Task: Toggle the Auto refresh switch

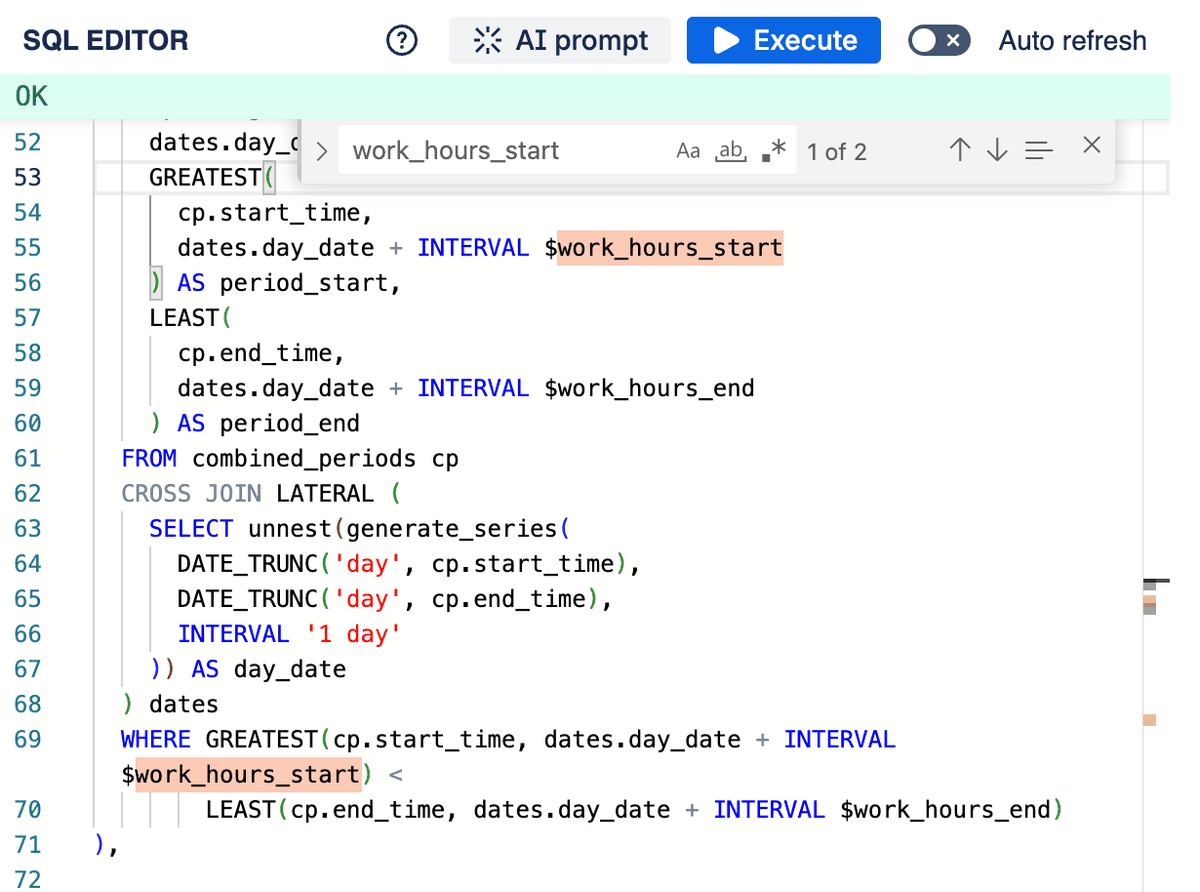Action: pos(939,41)
